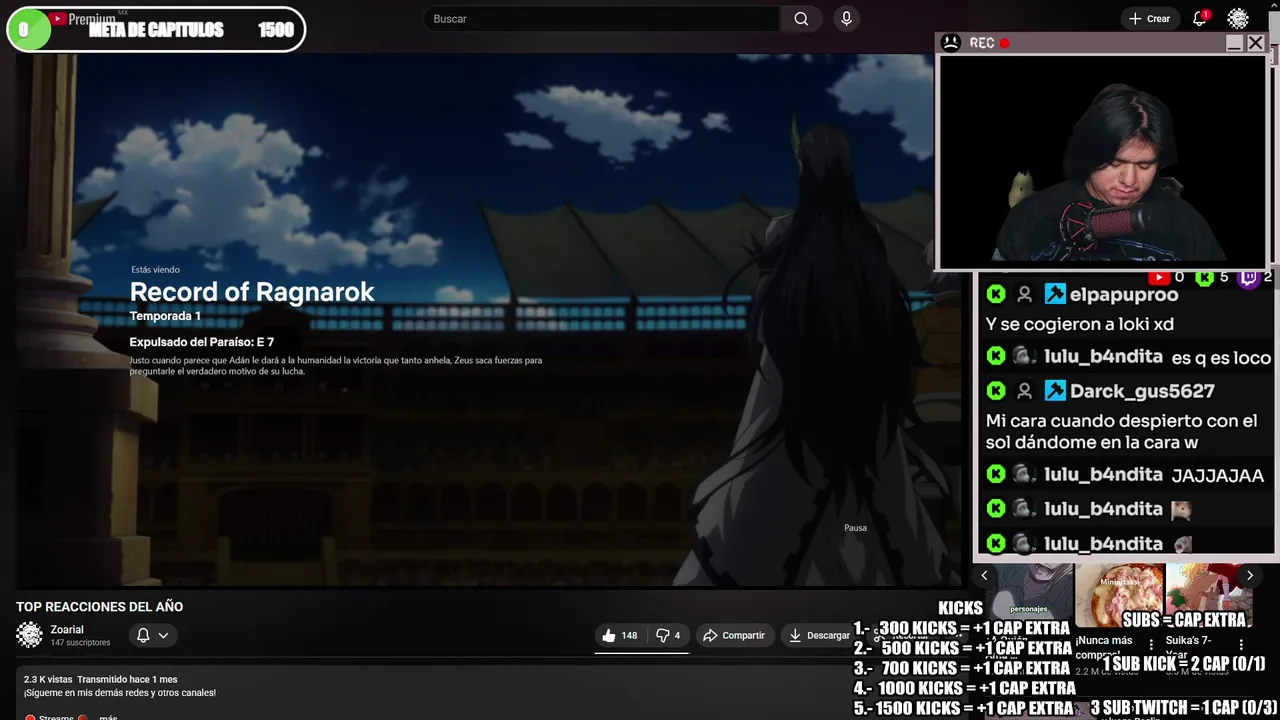This screenshot has width=1280, height=720.
Task: Click the sad face icon beside REC
Action: (951, 42)
